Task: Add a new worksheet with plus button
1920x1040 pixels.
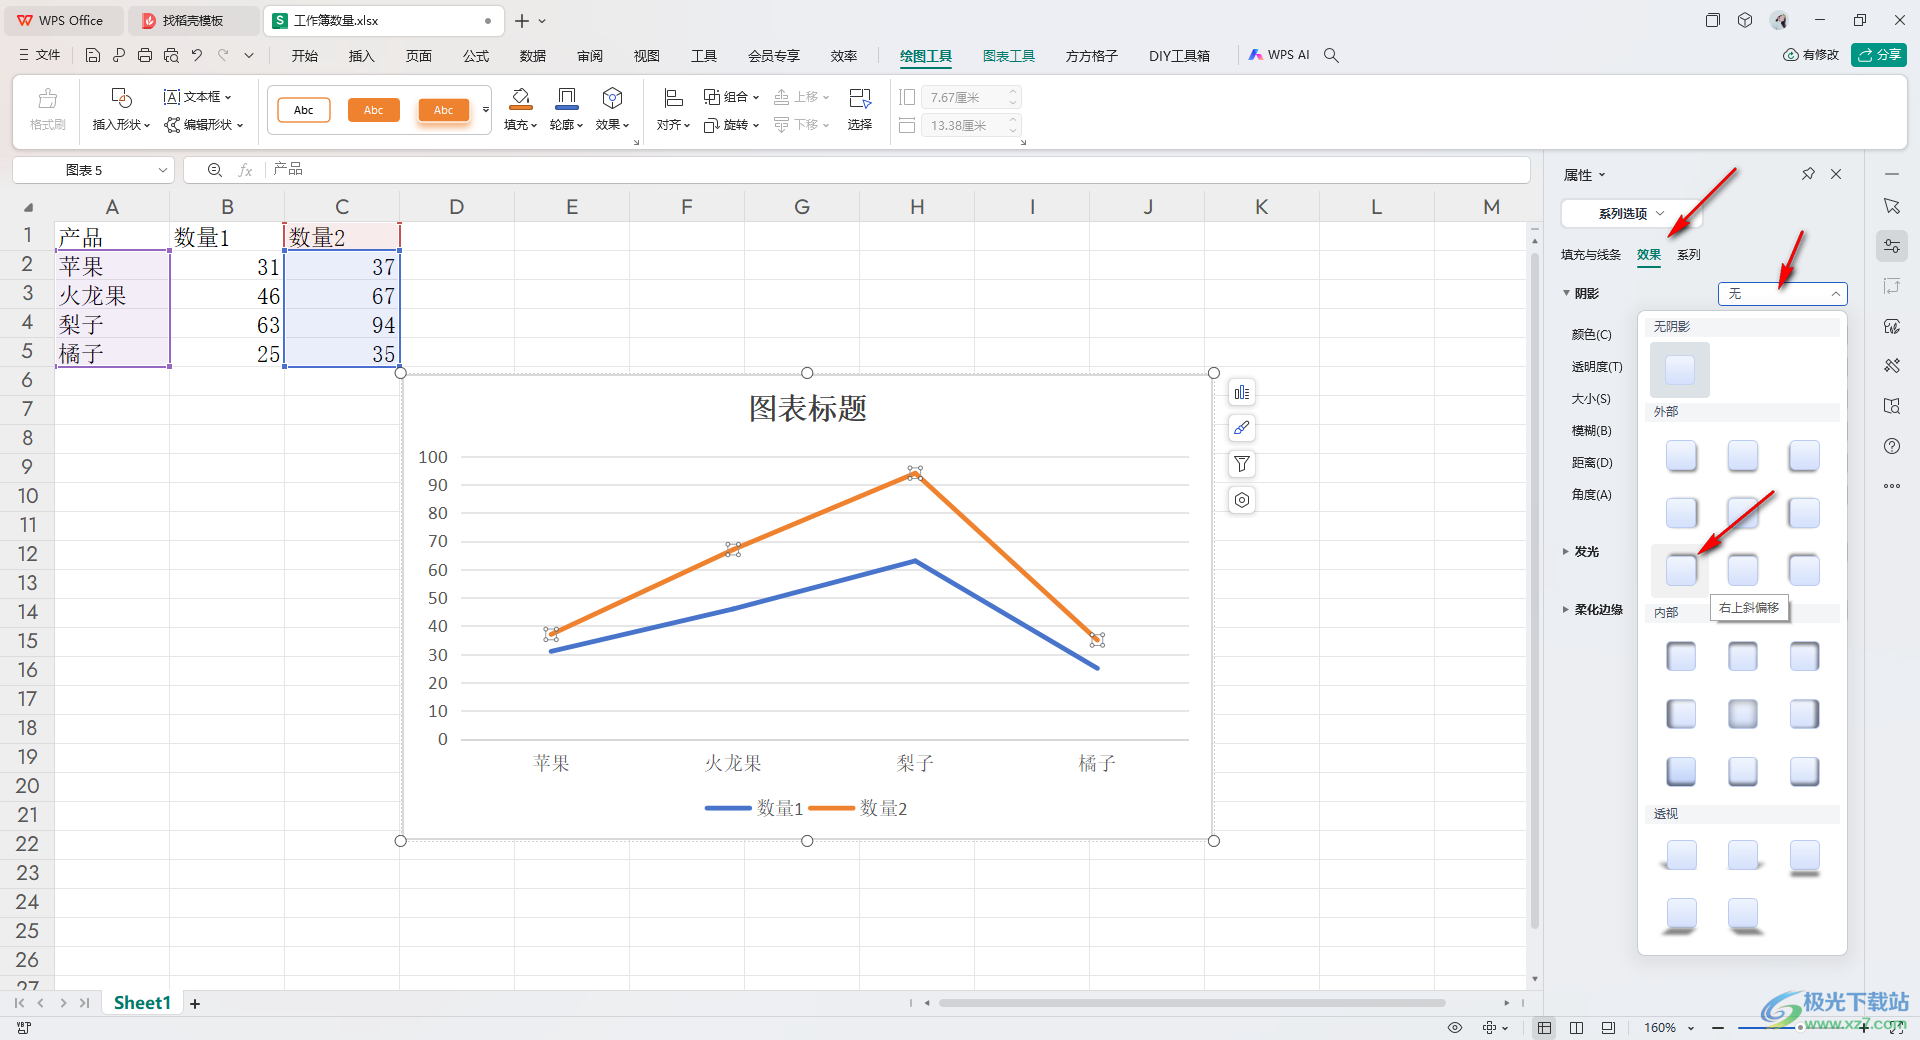Action: (195, 1003)
